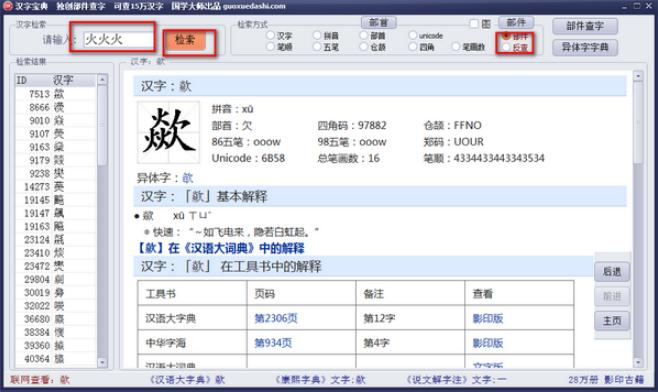Image resolution: width=658 pixels, height=392 pixels.
Task: Go back with the 后退 button
Action: pos(612,272)
